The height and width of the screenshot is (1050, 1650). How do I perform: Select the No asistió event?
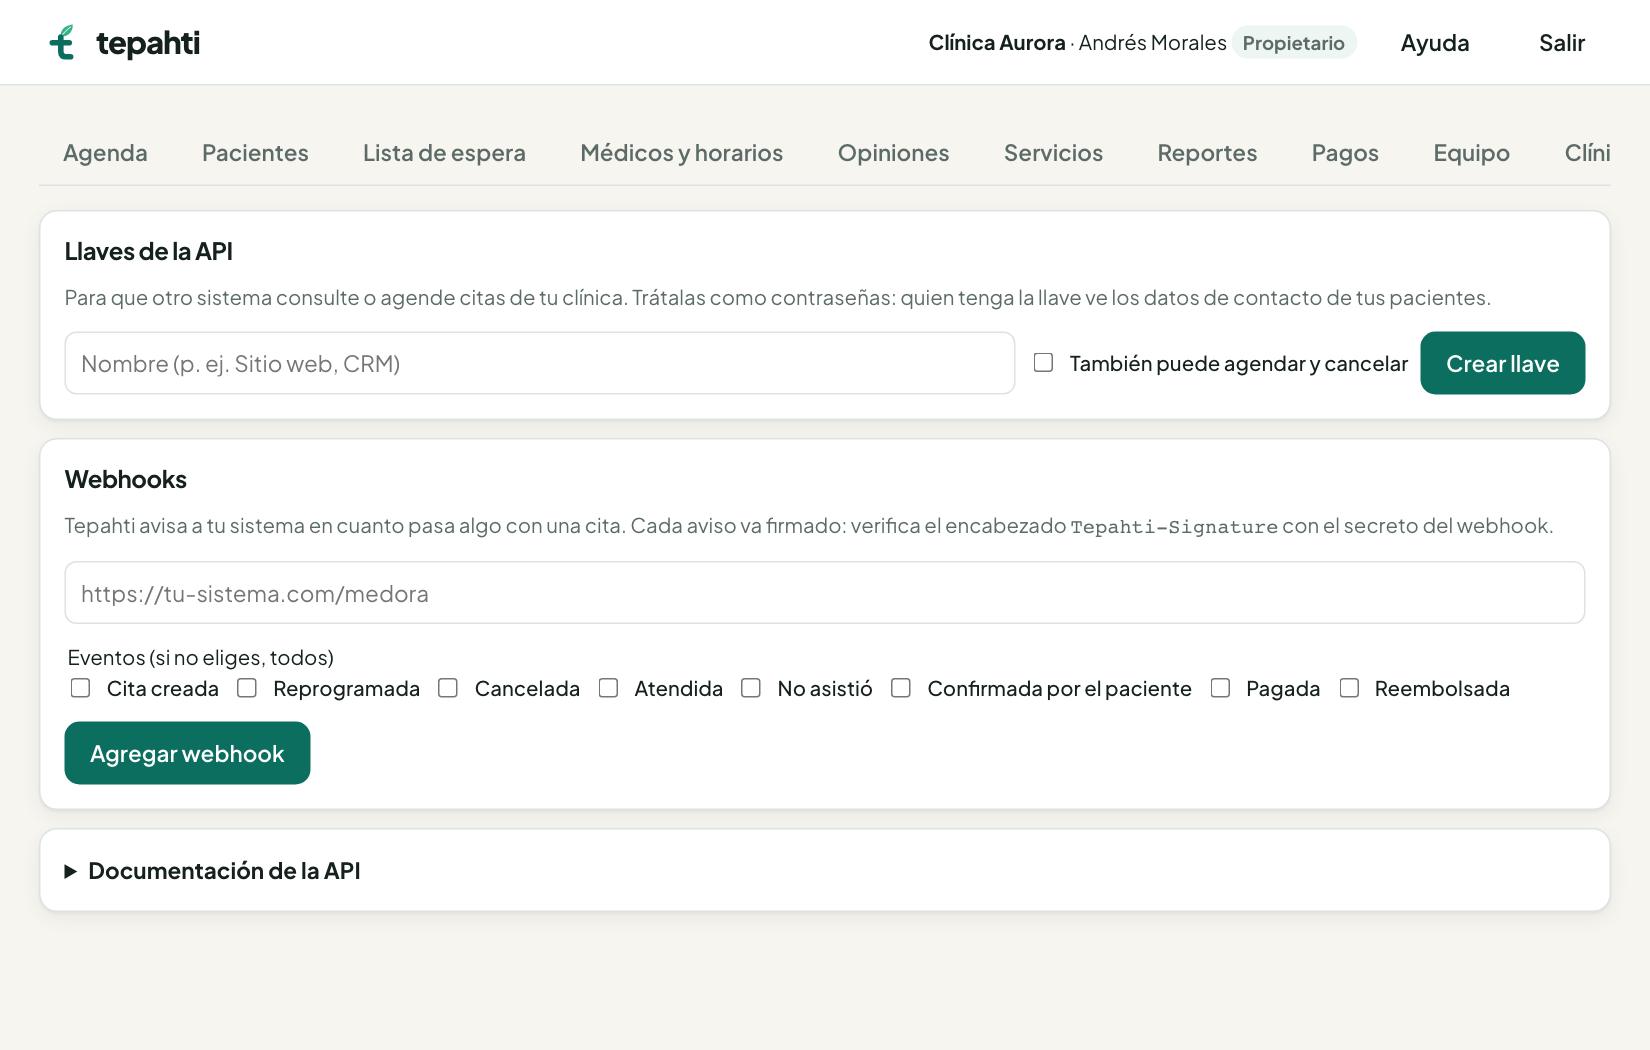pos(751,688)
